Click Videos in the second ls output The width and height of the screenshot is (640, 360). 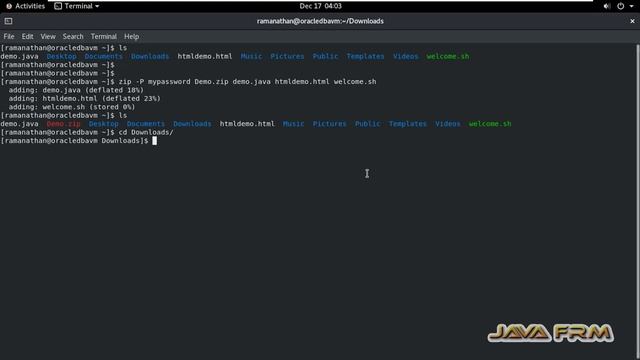[447, 124]
